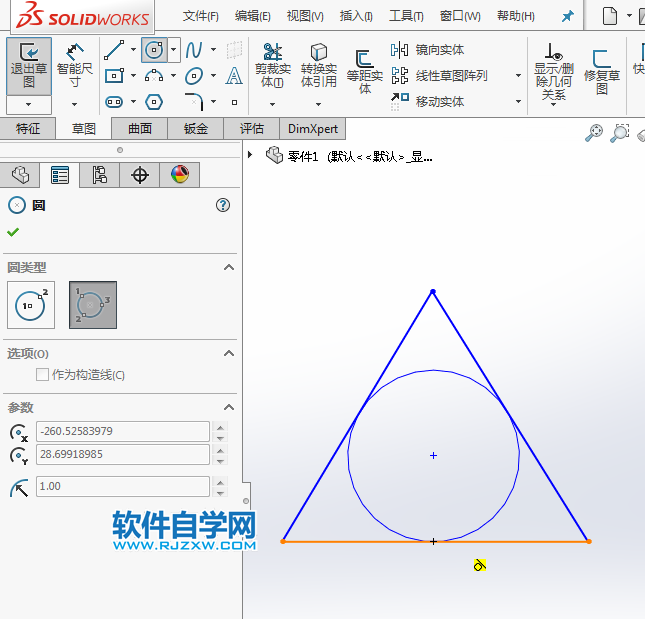Image resolution: width=645 pixels, height=619 pixels.
Task: Click the Zoom to Fit magnifier icon
Action: click(594, 133)
